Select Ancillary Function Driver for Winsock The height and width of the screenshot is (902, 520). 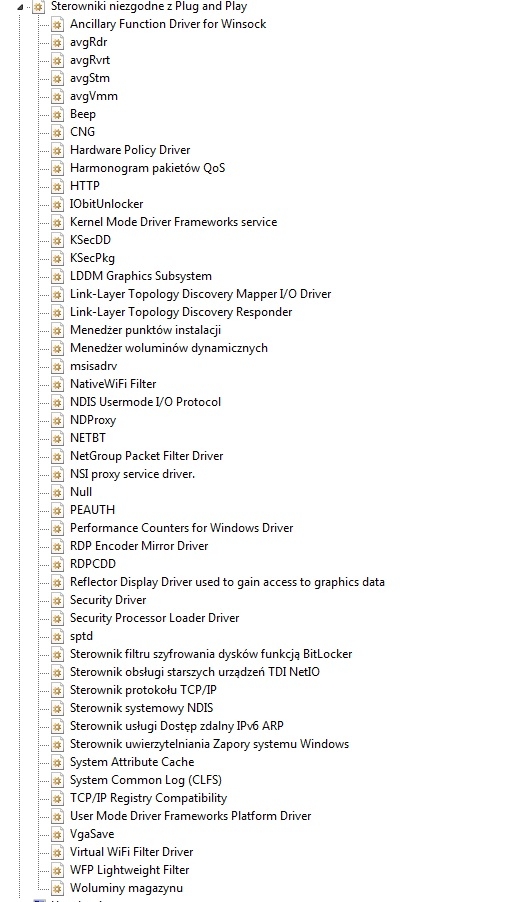point(168,24)
